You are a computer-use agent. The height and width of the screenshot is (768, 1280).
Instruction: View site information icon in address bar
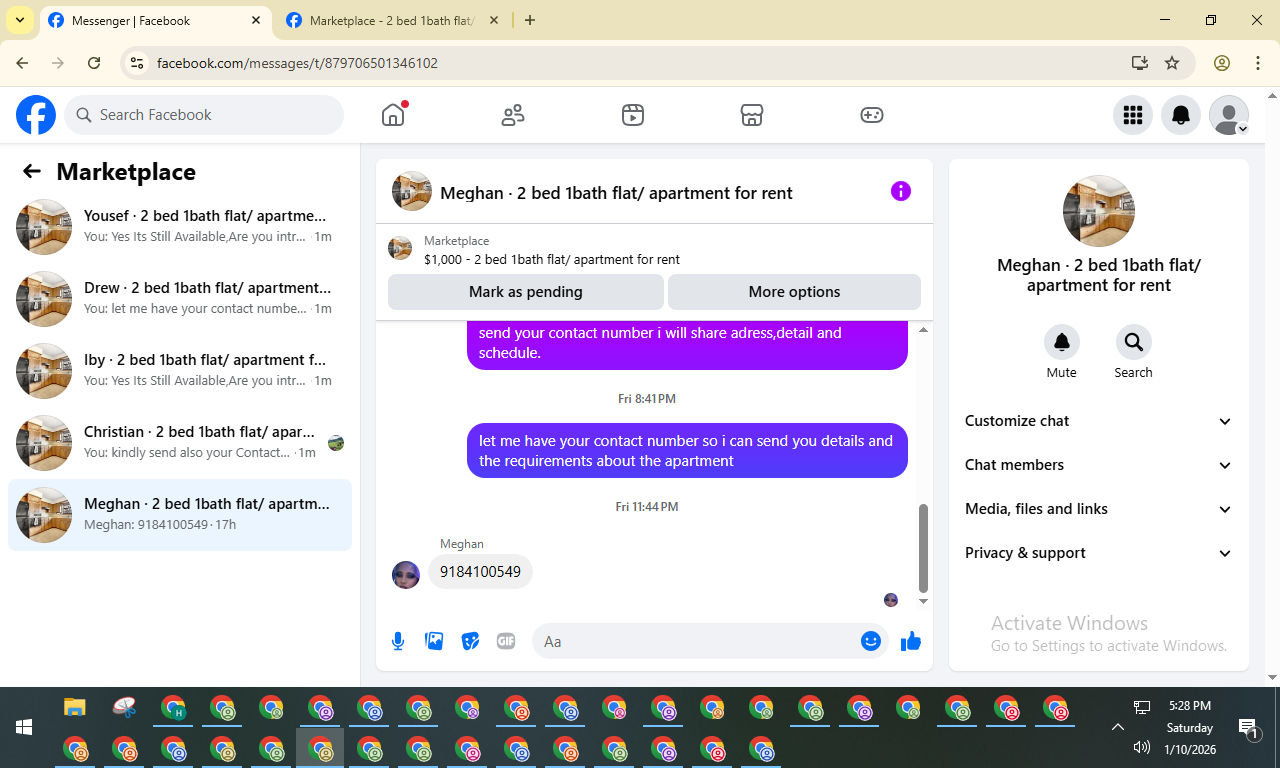(x=138, y=63)
